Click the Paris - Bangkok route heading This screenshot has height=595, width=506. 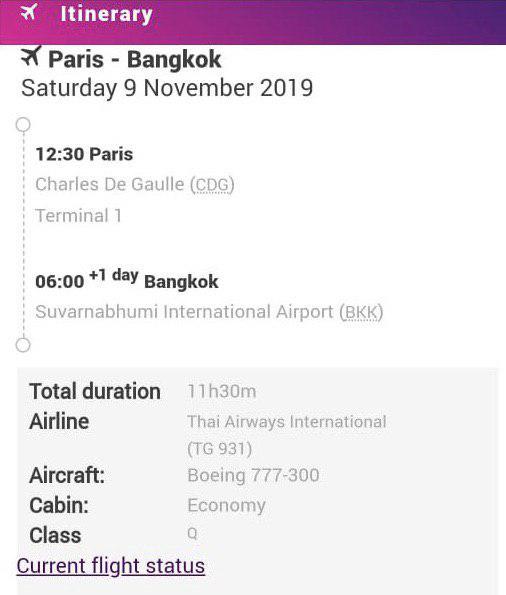point(135,60)
